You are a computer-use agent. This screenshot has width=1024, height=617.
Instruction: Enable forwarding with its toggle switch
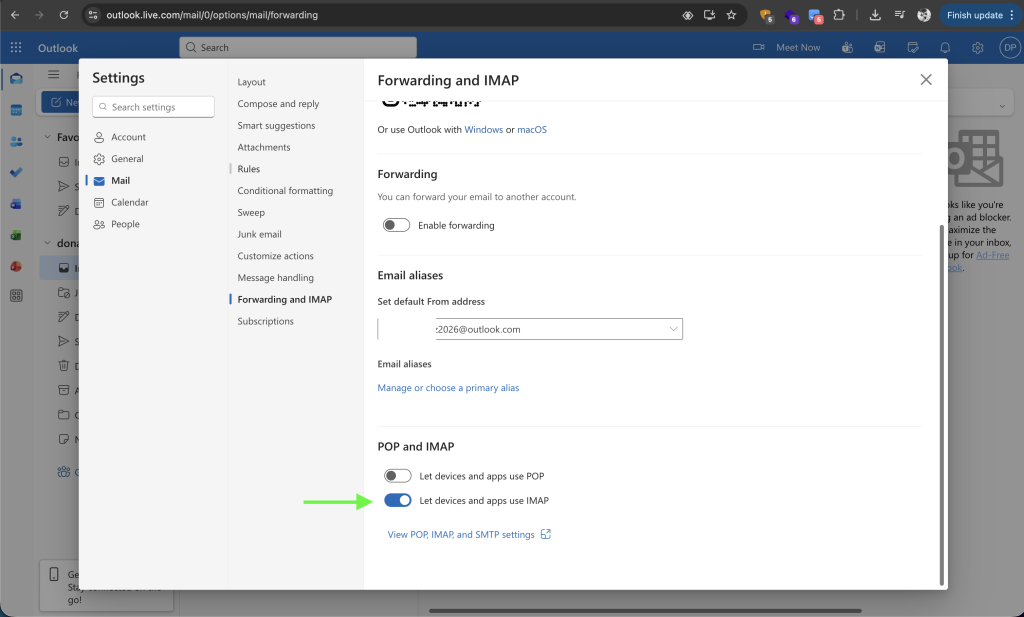(396, 225)
